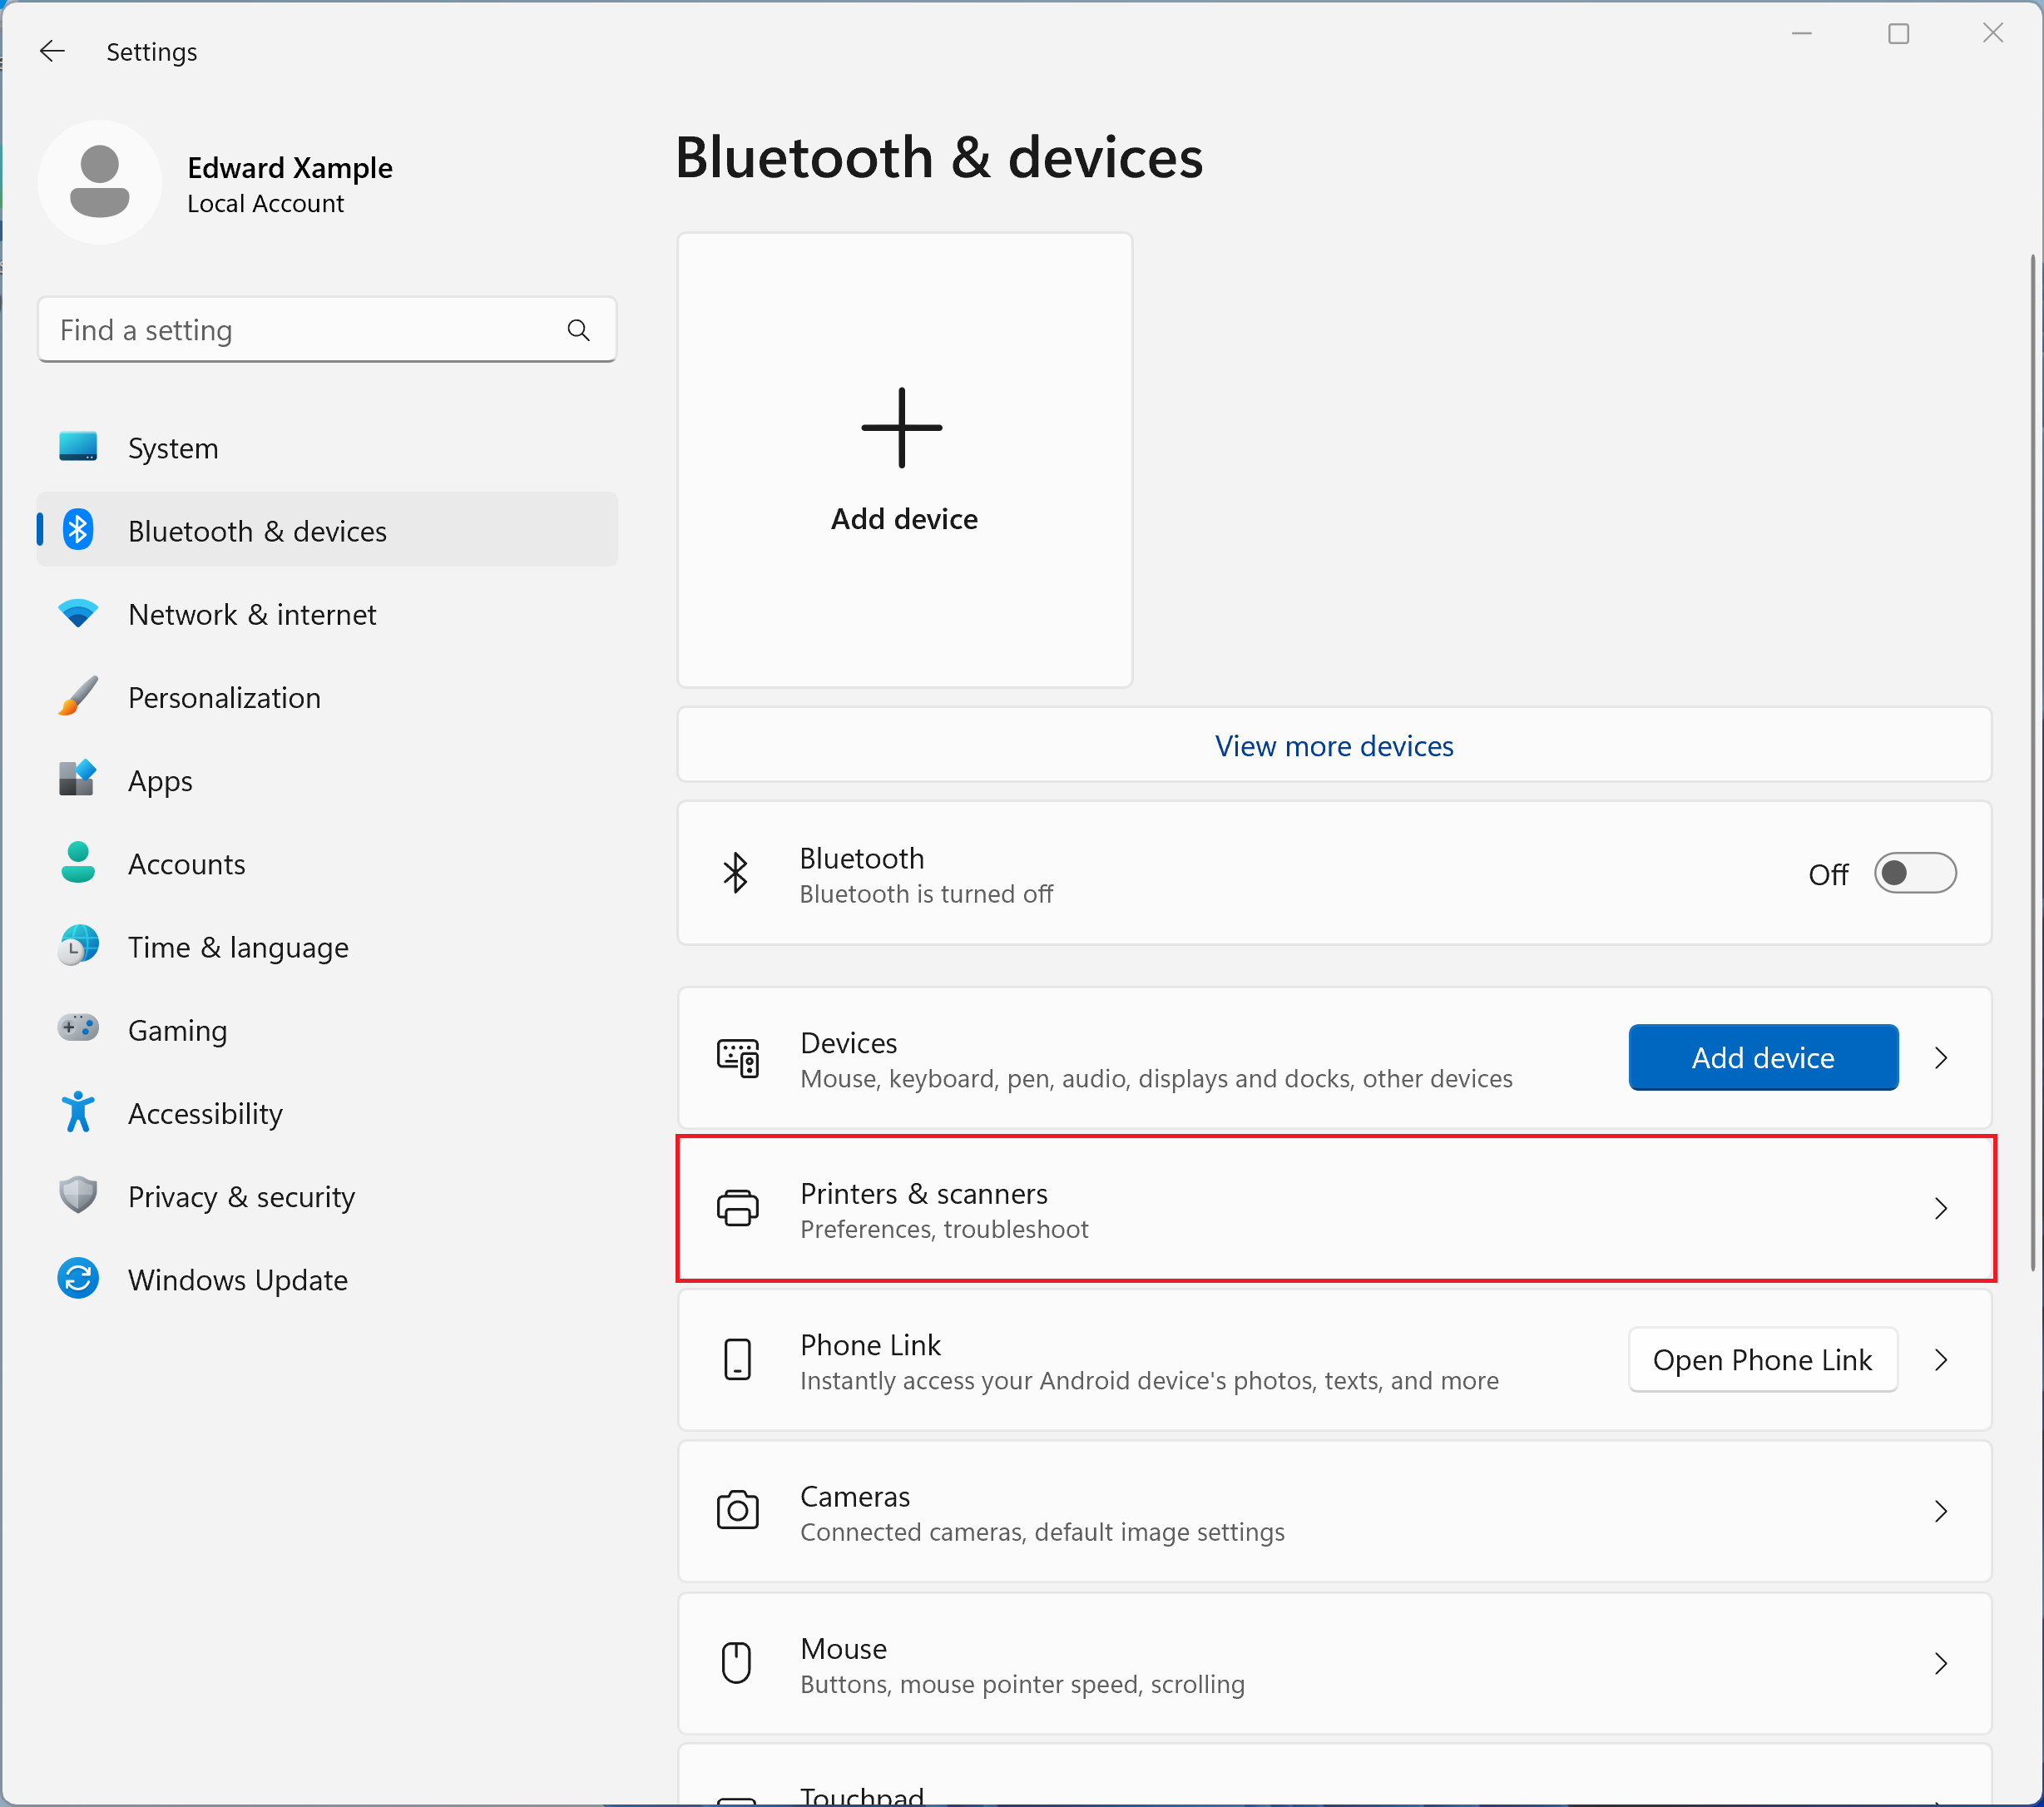
Task: Open Apps settings category
Action: tap(327, 780)
